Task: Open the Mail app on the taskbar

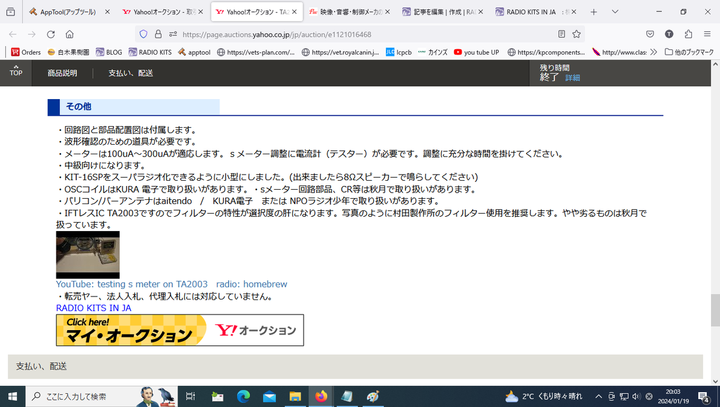Action: (x=270, y=396)
